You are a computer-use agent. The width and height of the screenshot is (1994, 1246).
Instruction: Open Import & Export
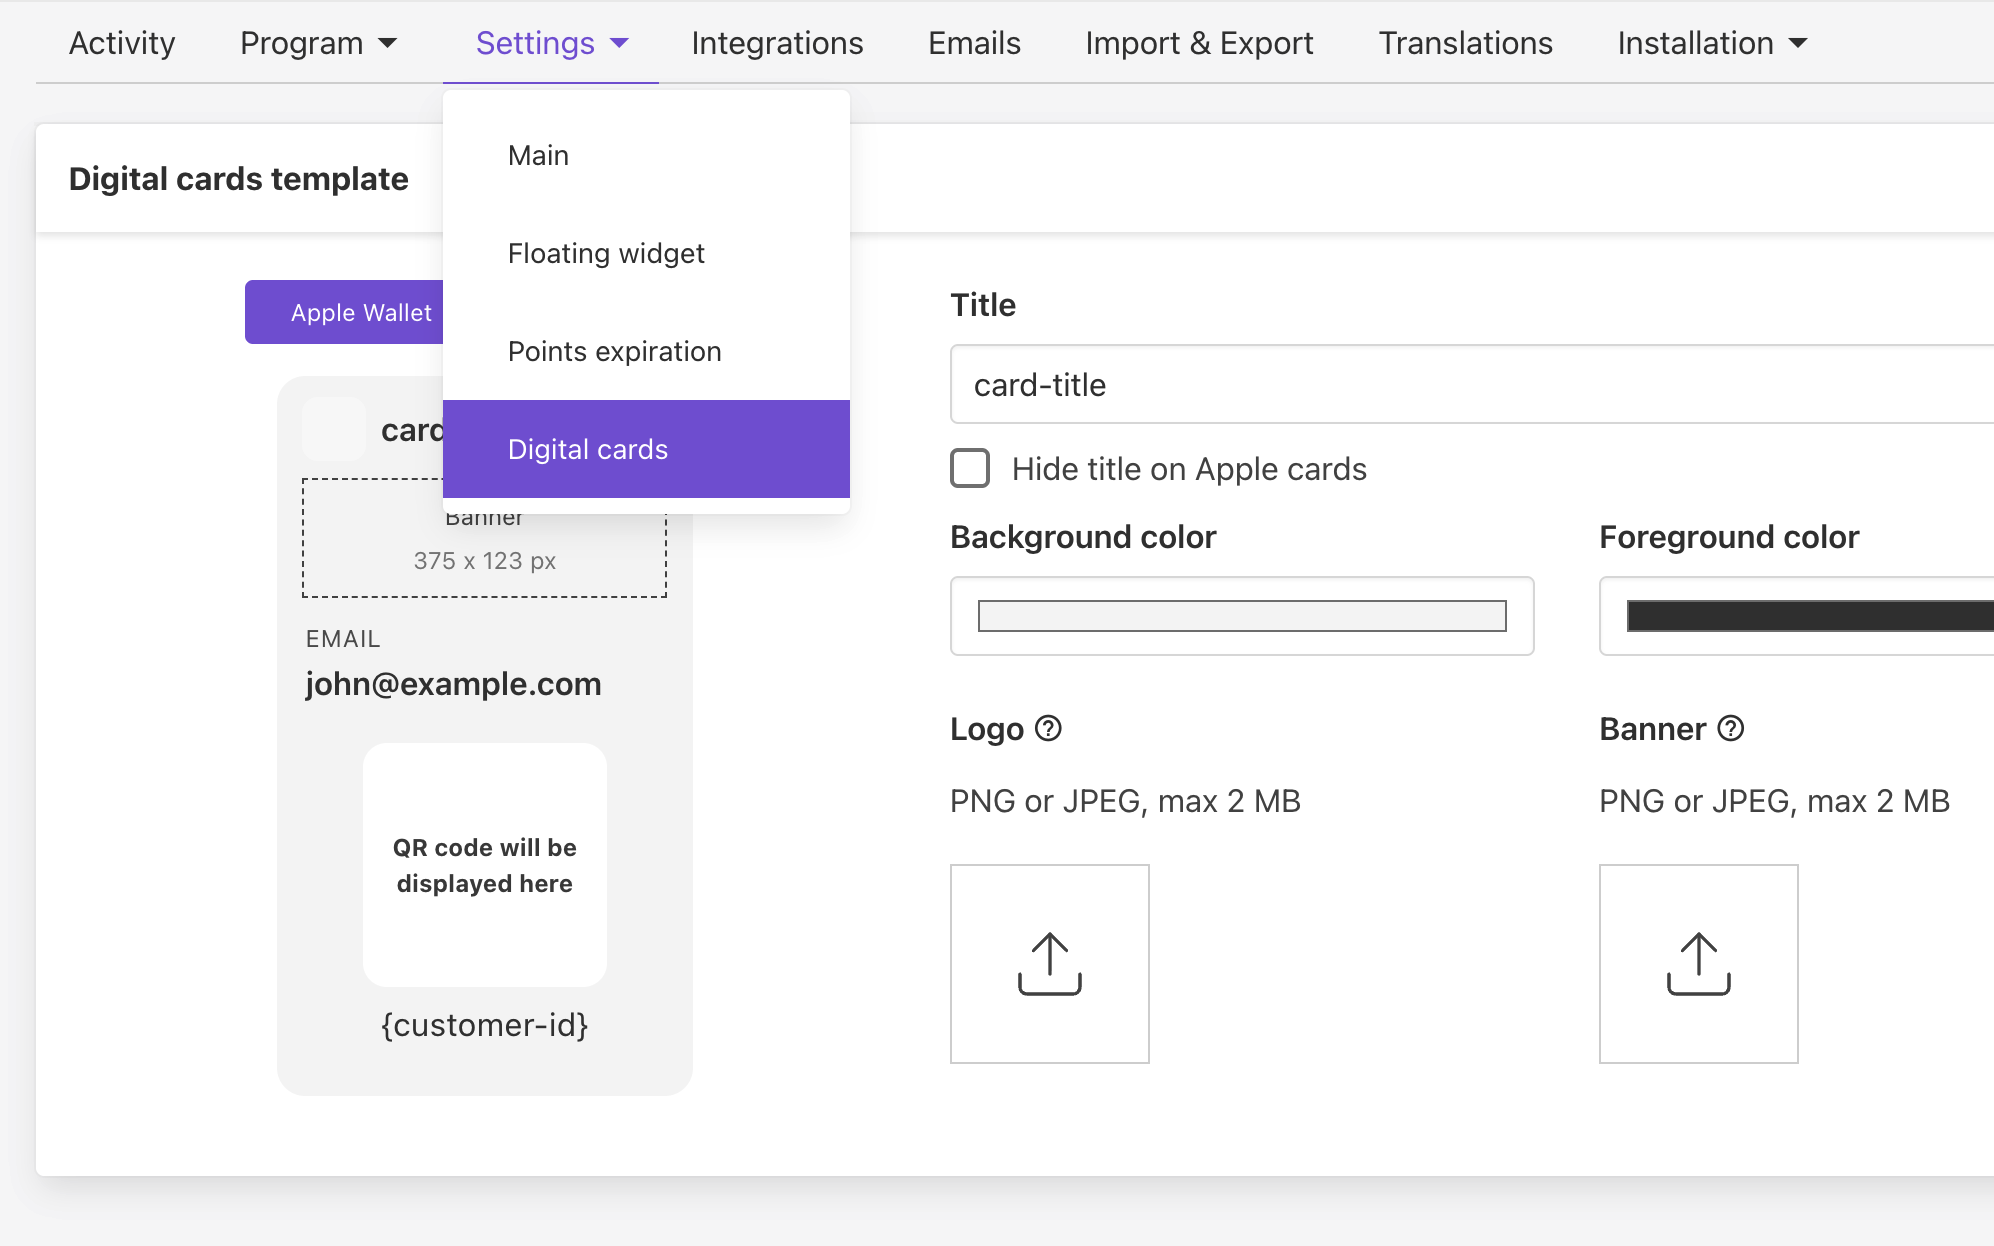point(1199,43)
